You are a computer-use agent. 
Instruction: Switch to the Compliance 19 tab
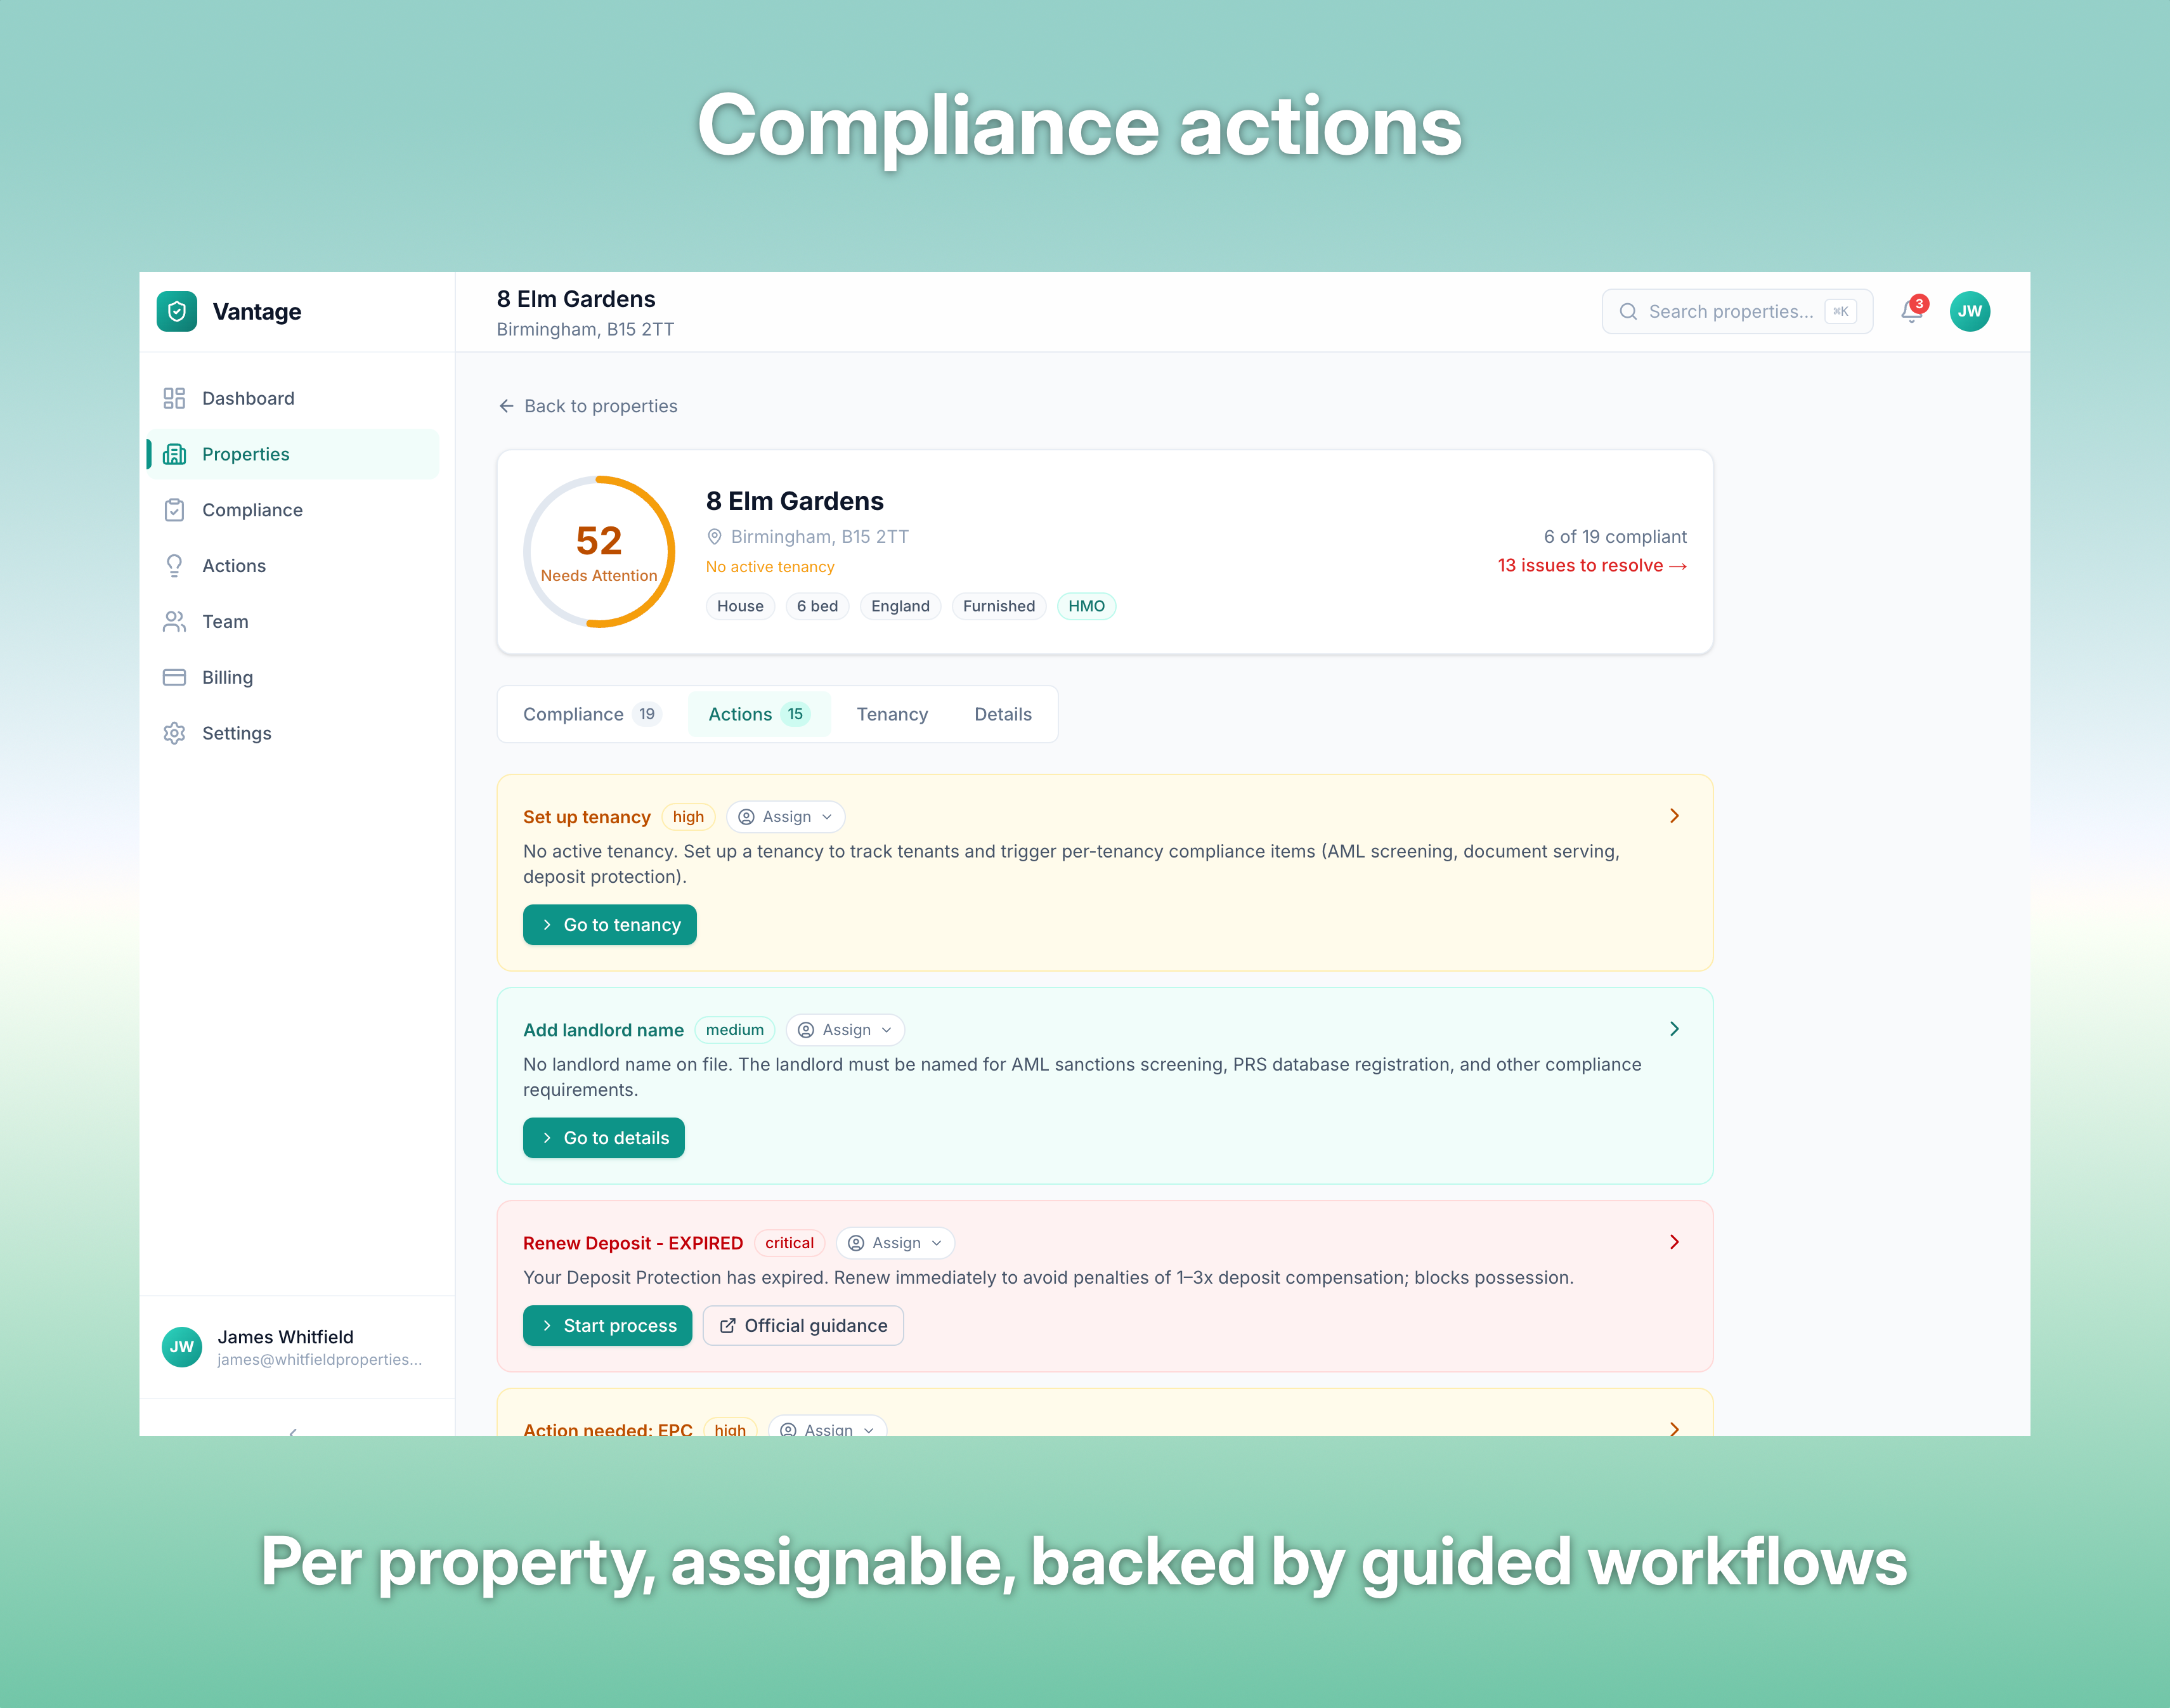[x=592, y=714]
